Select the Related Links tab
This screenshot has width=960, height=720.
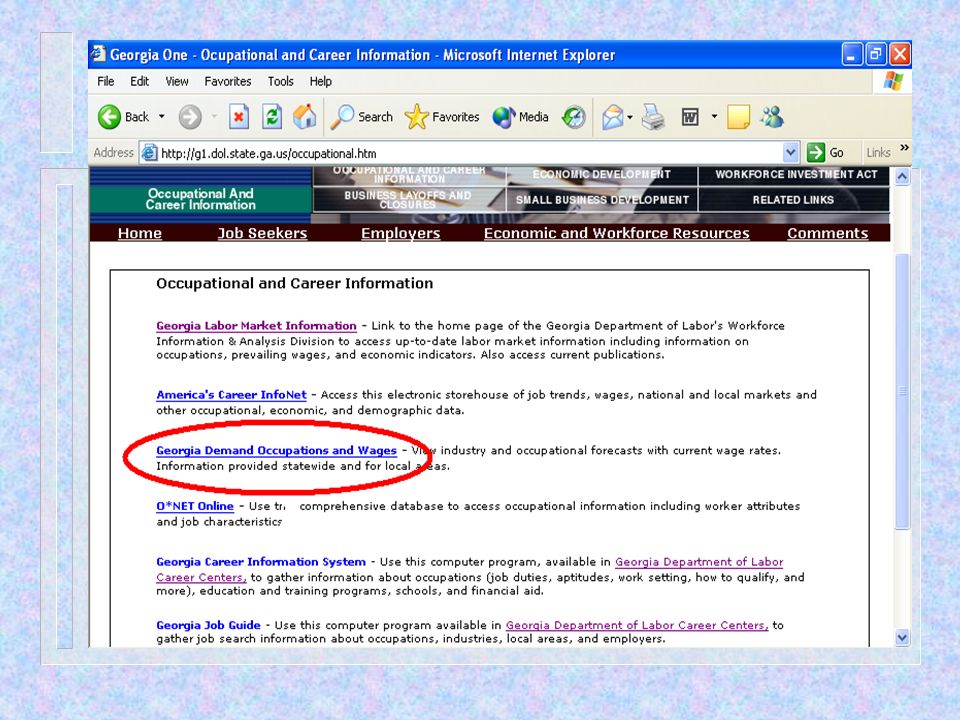793,200
